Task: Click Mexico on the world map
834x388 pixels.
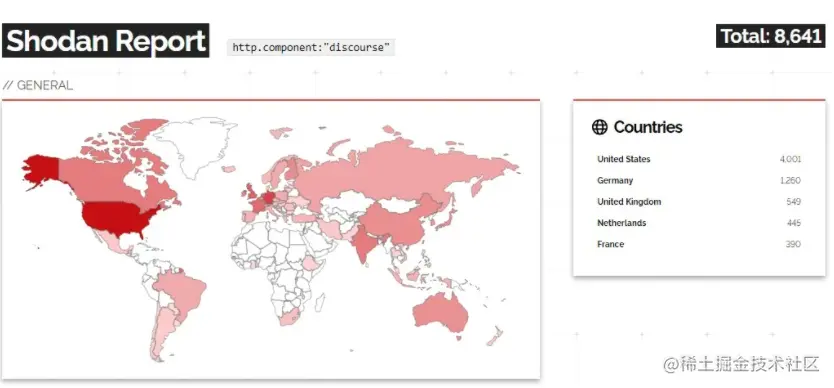Action: click(113, 243)
